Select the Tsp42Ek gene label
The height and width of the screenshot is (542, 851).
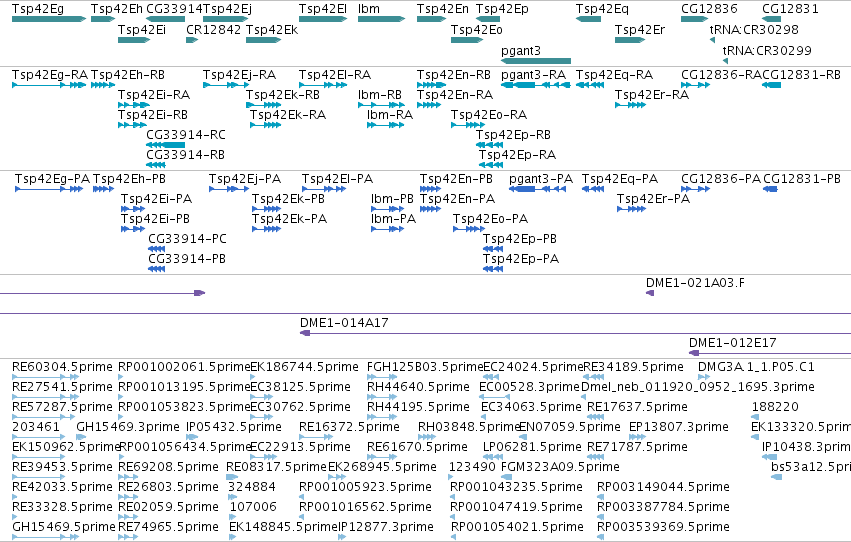pos(272,29)
